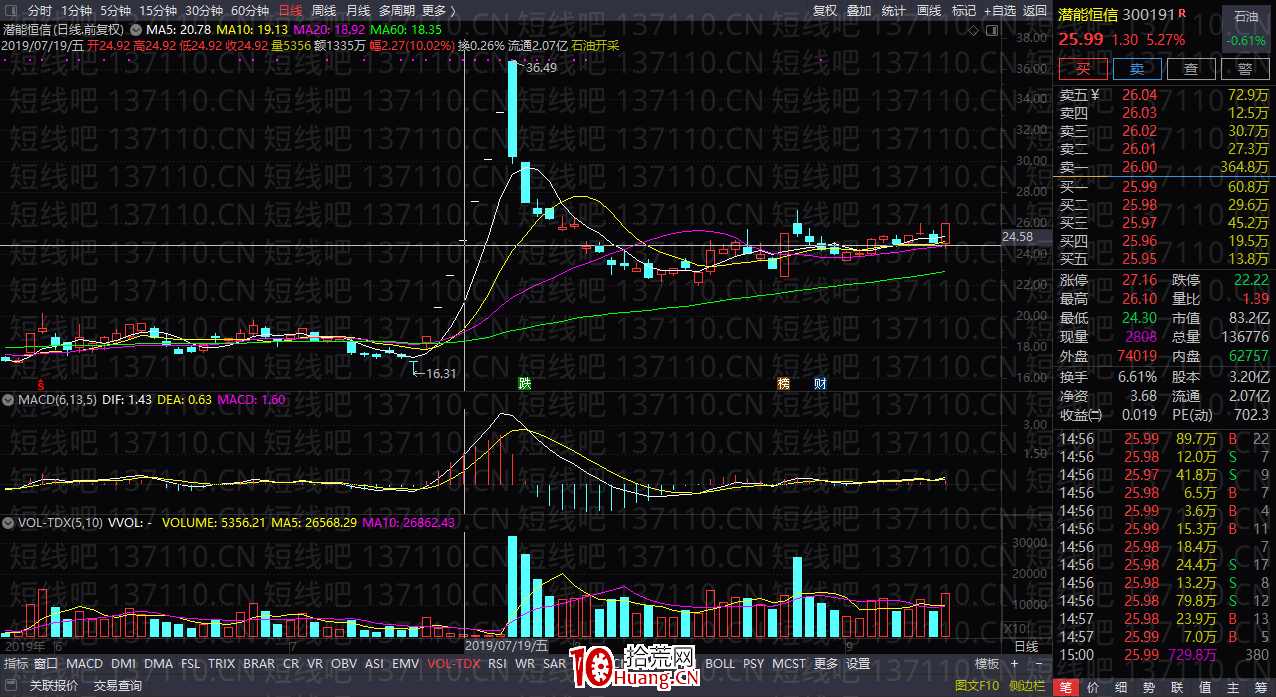The image size is (1276, 697).
Task: Click the 财 finance marker on the chart
Action: point(819,384)
